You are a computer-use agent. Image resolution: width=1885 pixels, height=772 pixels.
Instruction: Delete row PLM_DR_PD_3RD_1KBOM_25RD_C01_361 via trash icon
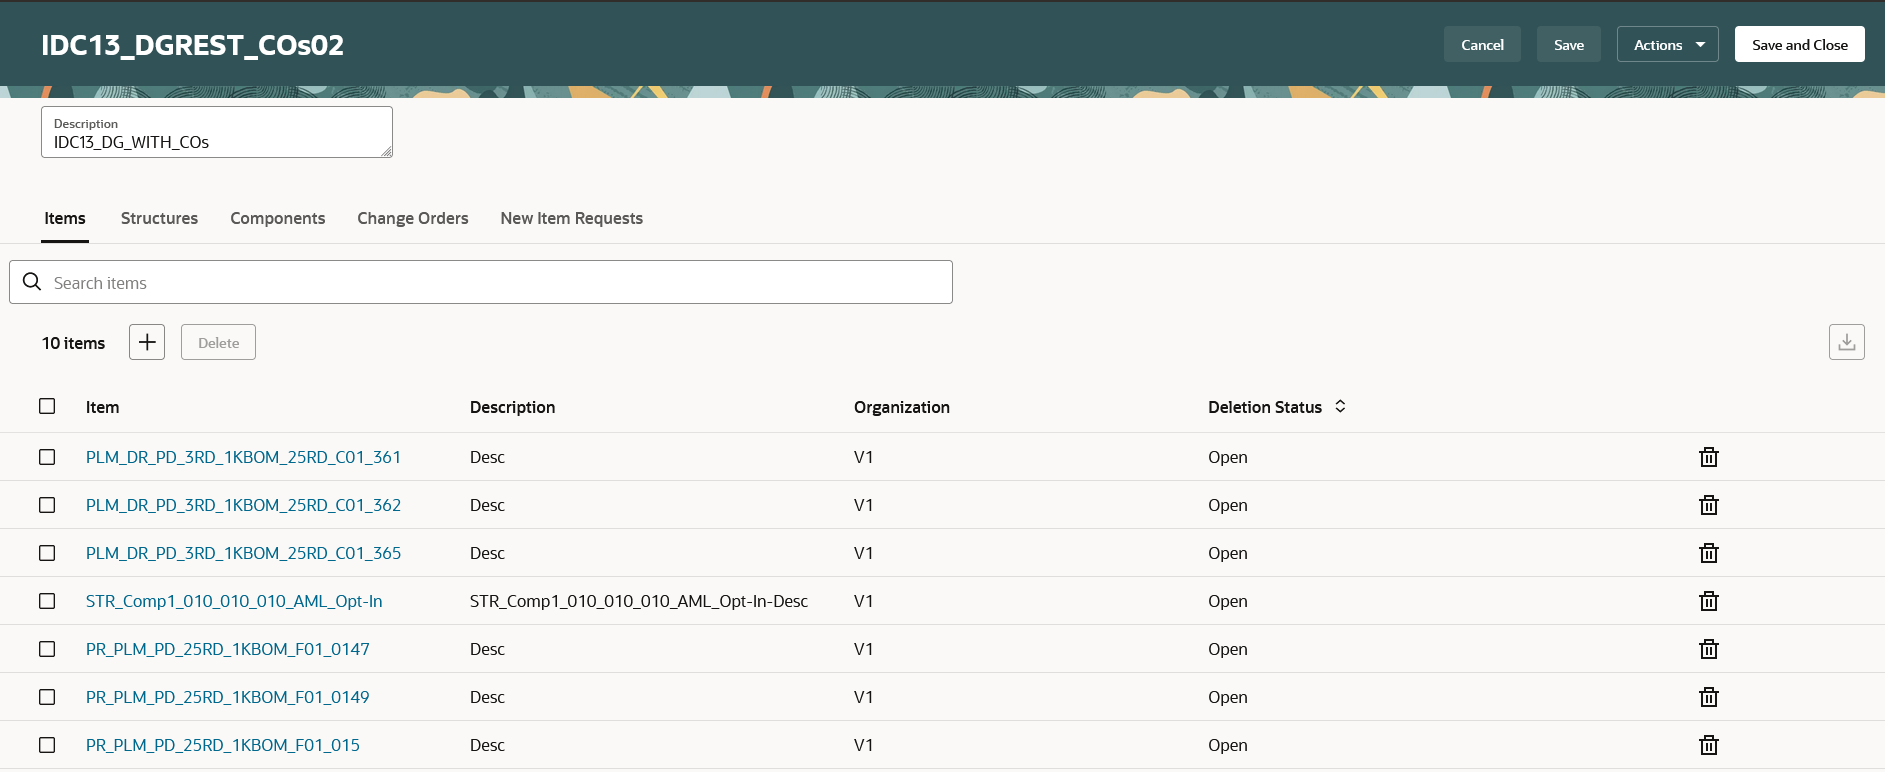(1709, 457)
